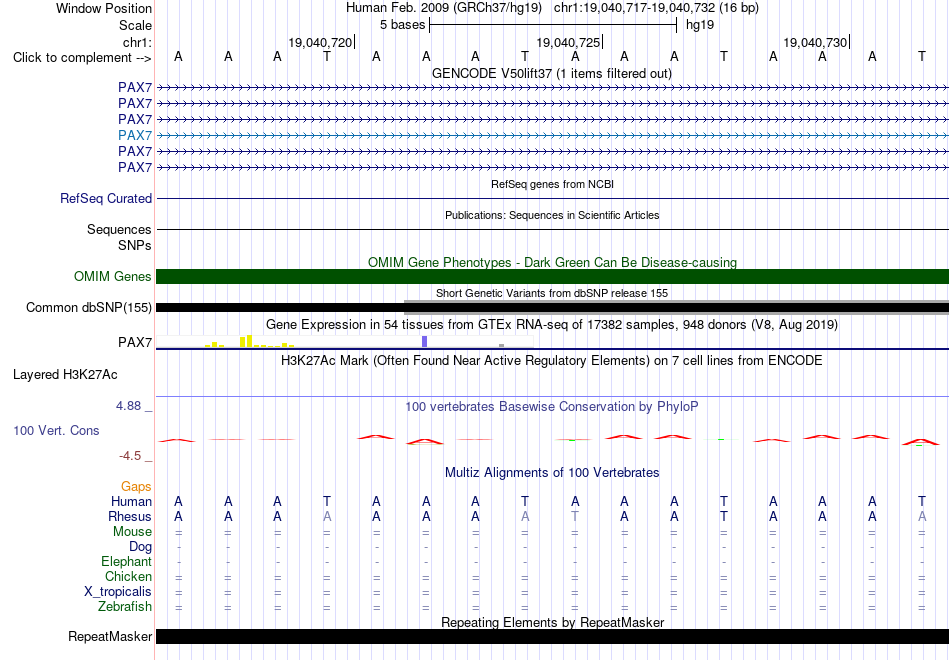The height and width of the screenshot is (660, 950).
Task: Click the RepeatMasker track label
Action: [x=110, y=636]
